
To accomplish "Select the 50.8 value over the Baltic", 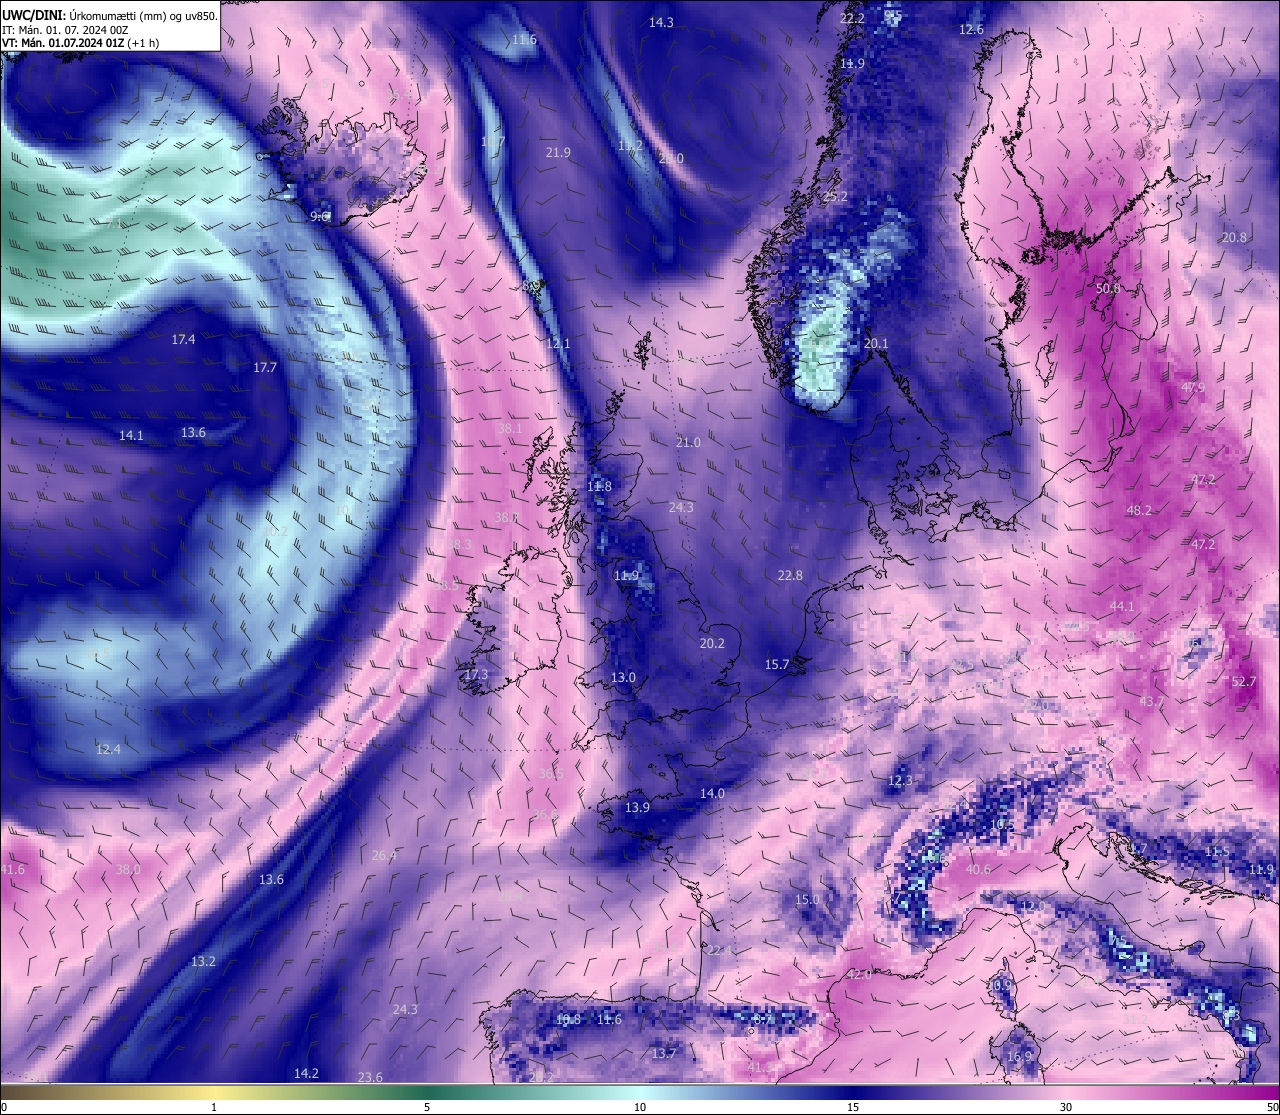I will 1108,289.
